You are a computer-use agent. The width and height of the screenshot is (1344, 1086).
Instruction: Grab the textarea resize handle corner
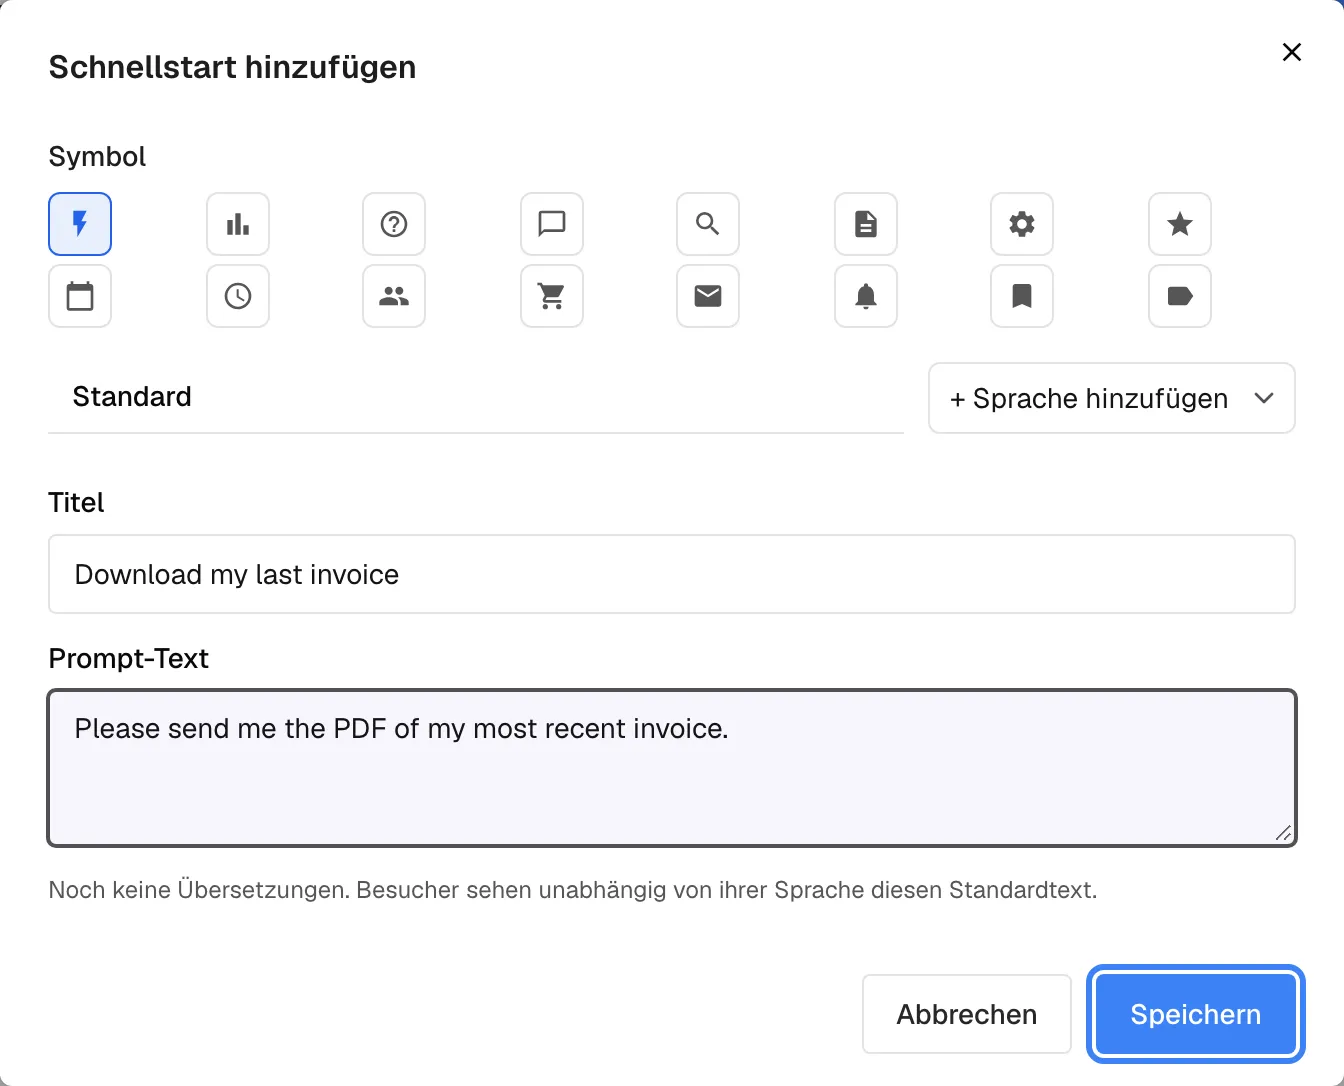[x=1283, y=832]
